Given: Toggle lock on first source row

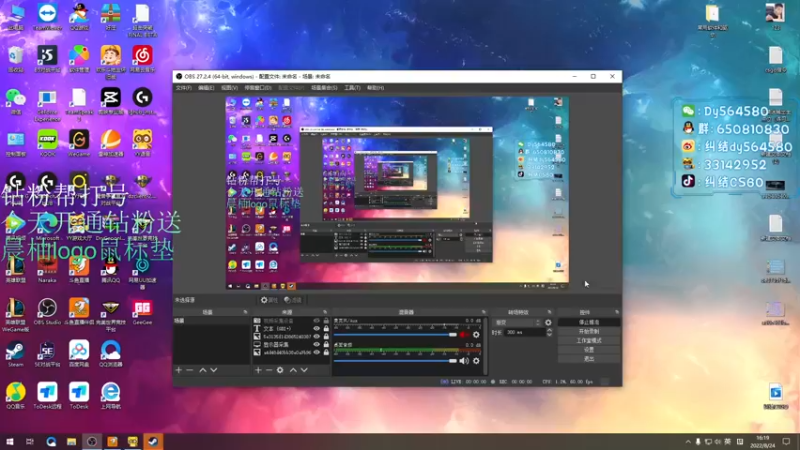Looking at the screenshot, I should (x=326, y=321).
